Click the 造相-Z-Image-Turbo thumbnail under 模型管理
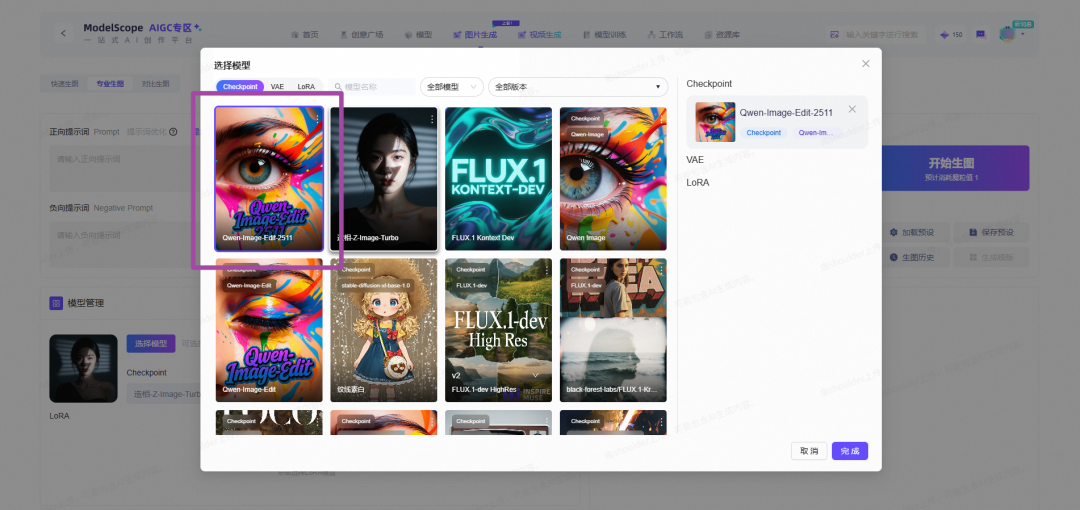Screen dimensions: 1080x510 (x=83, y=369)
